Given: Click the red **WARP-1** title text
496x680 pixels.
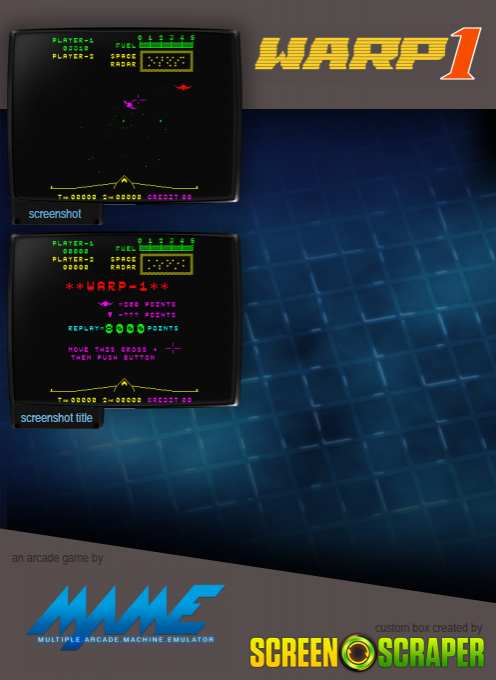Looking at the screenshot, I should click(117, 286).
